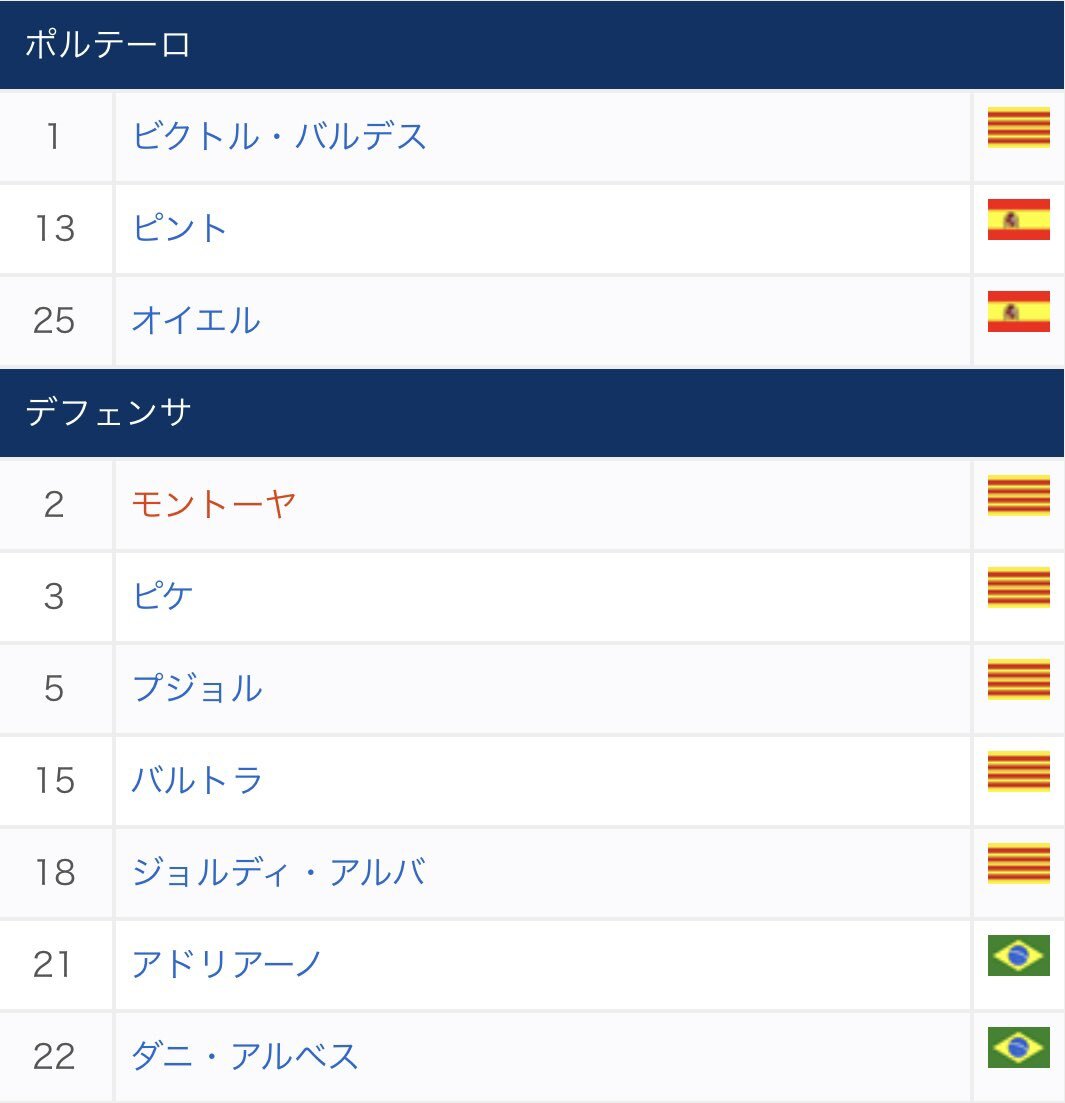Click the Spanish flag next to オイエル

pos(1018,312)
